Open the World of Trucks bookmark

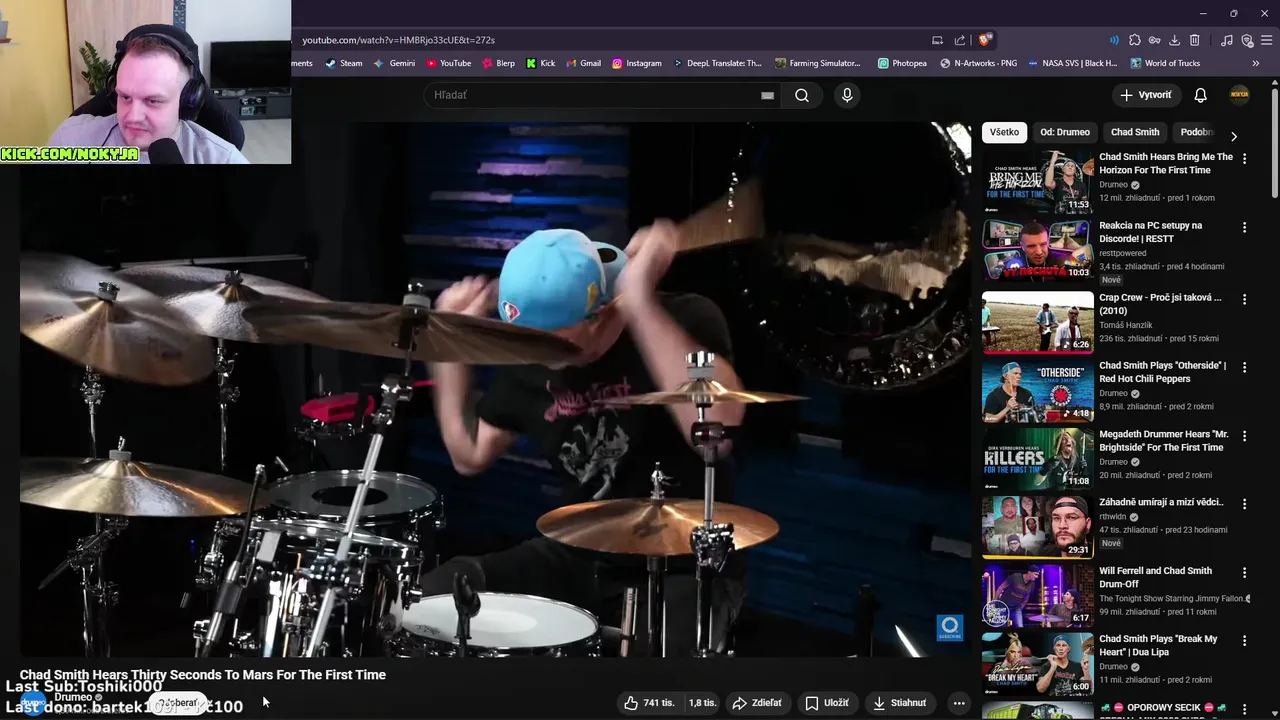(x=1165, y=63)
